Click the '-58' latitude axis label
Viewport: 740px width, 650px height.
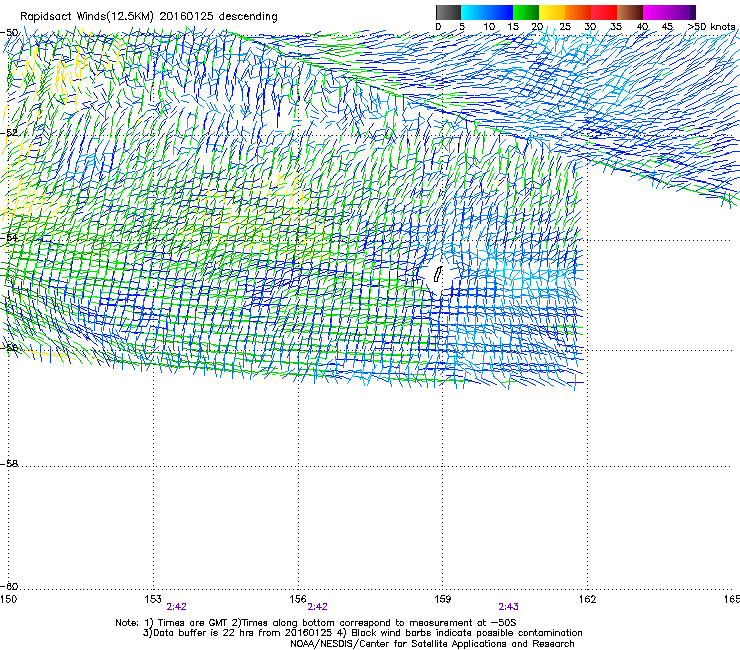click(9, 464)
